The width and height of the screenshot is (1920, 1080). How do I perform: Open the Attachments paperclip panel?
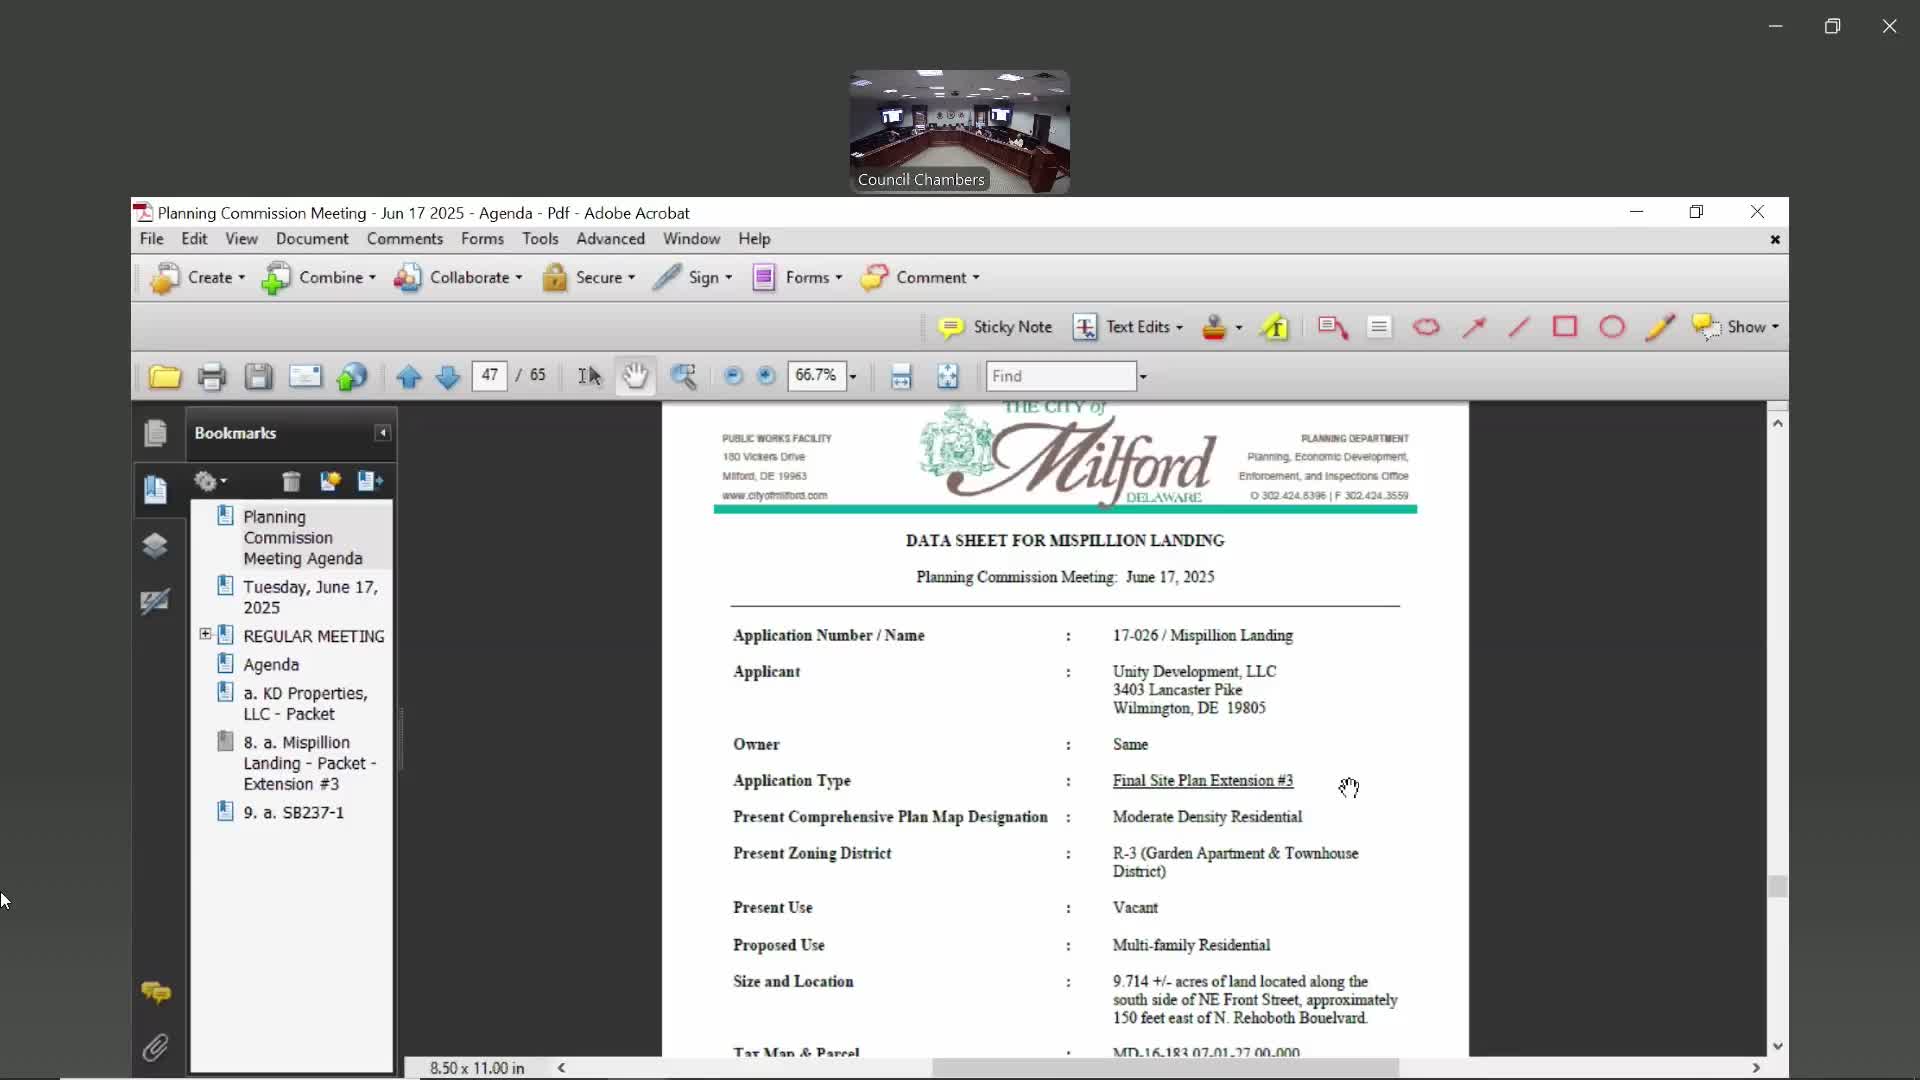[x=155, y=1047]
